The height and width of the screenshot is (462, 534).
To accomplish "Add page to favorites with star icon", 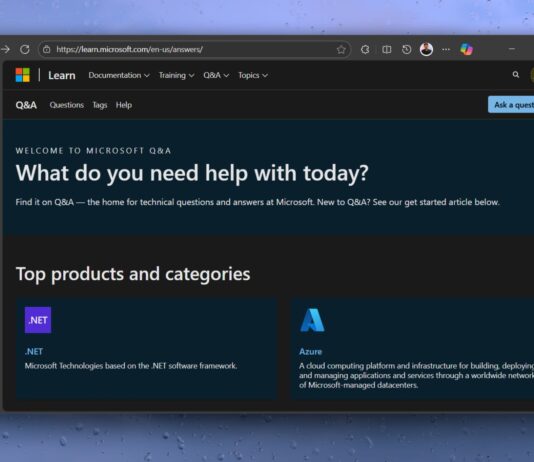I will coord(341,50).
